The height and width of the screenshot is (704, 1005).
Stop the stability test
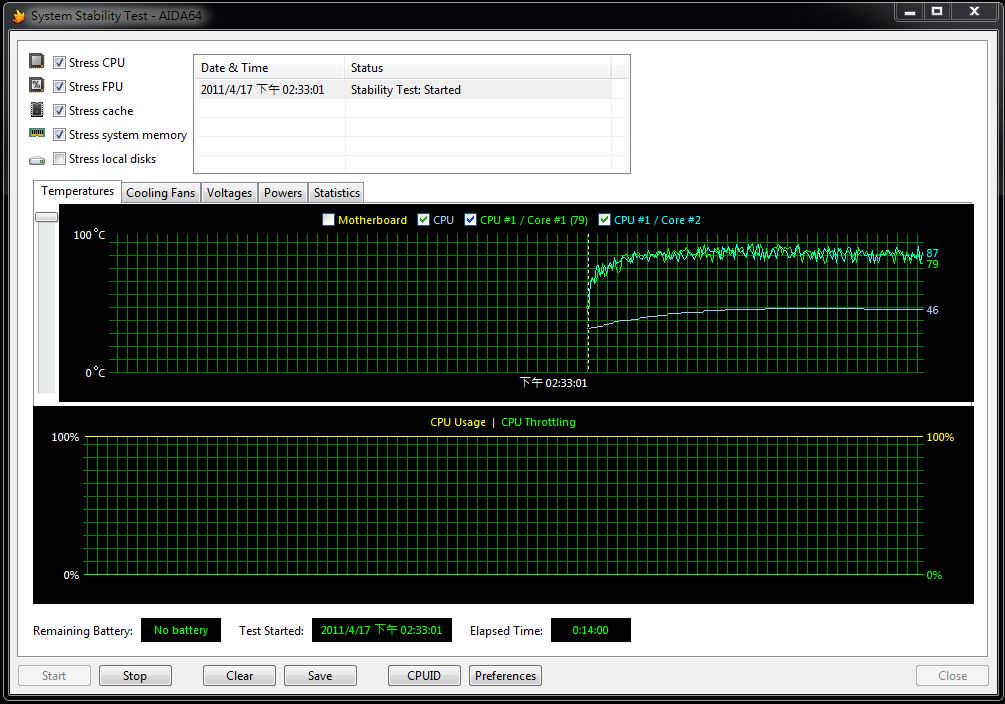[x=135, y=676]
